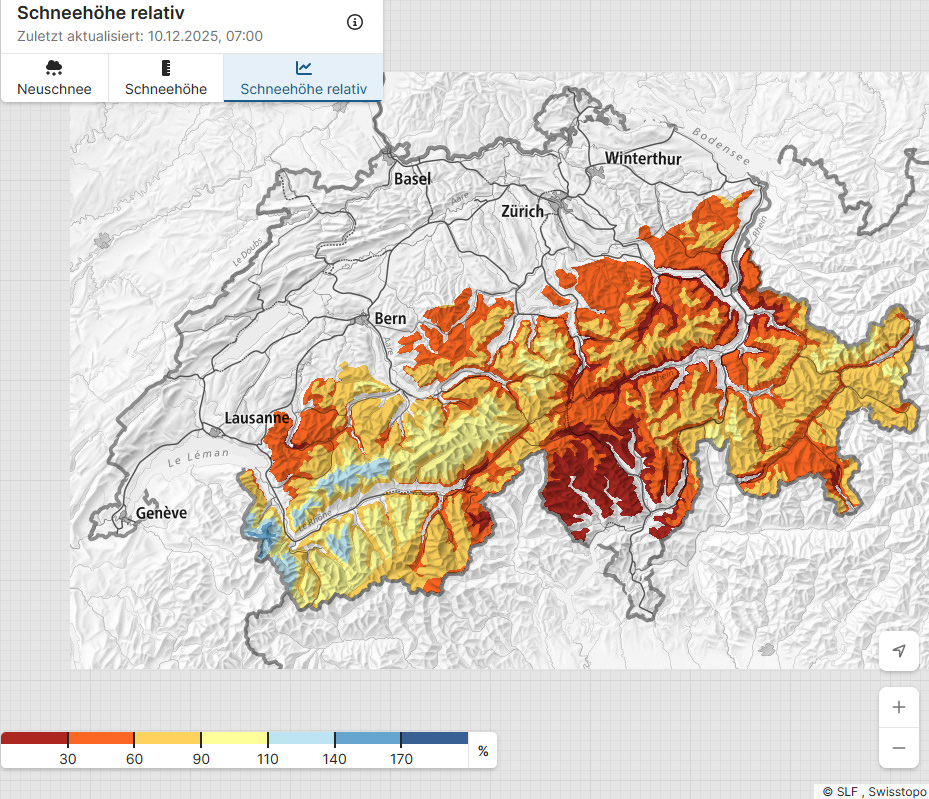Click the Swisstopo attribution link
Viewport: 929px width, 799px height.
897,791
